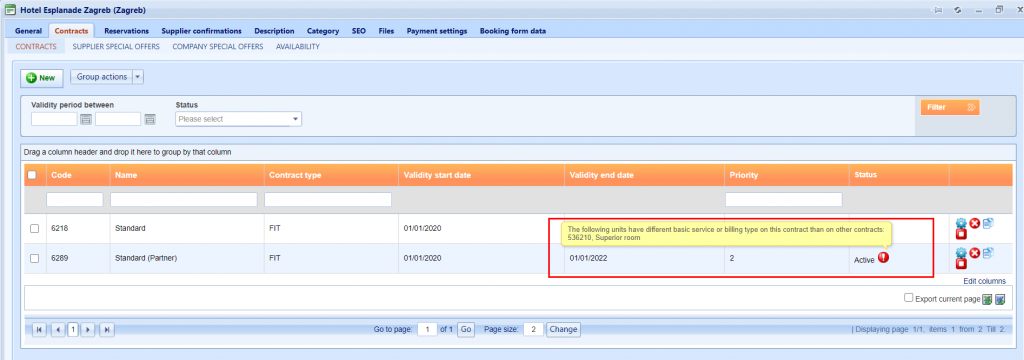This screenshot has height=360, width=1024.
Task: Check the box for contract 6289
Action: 35,258
